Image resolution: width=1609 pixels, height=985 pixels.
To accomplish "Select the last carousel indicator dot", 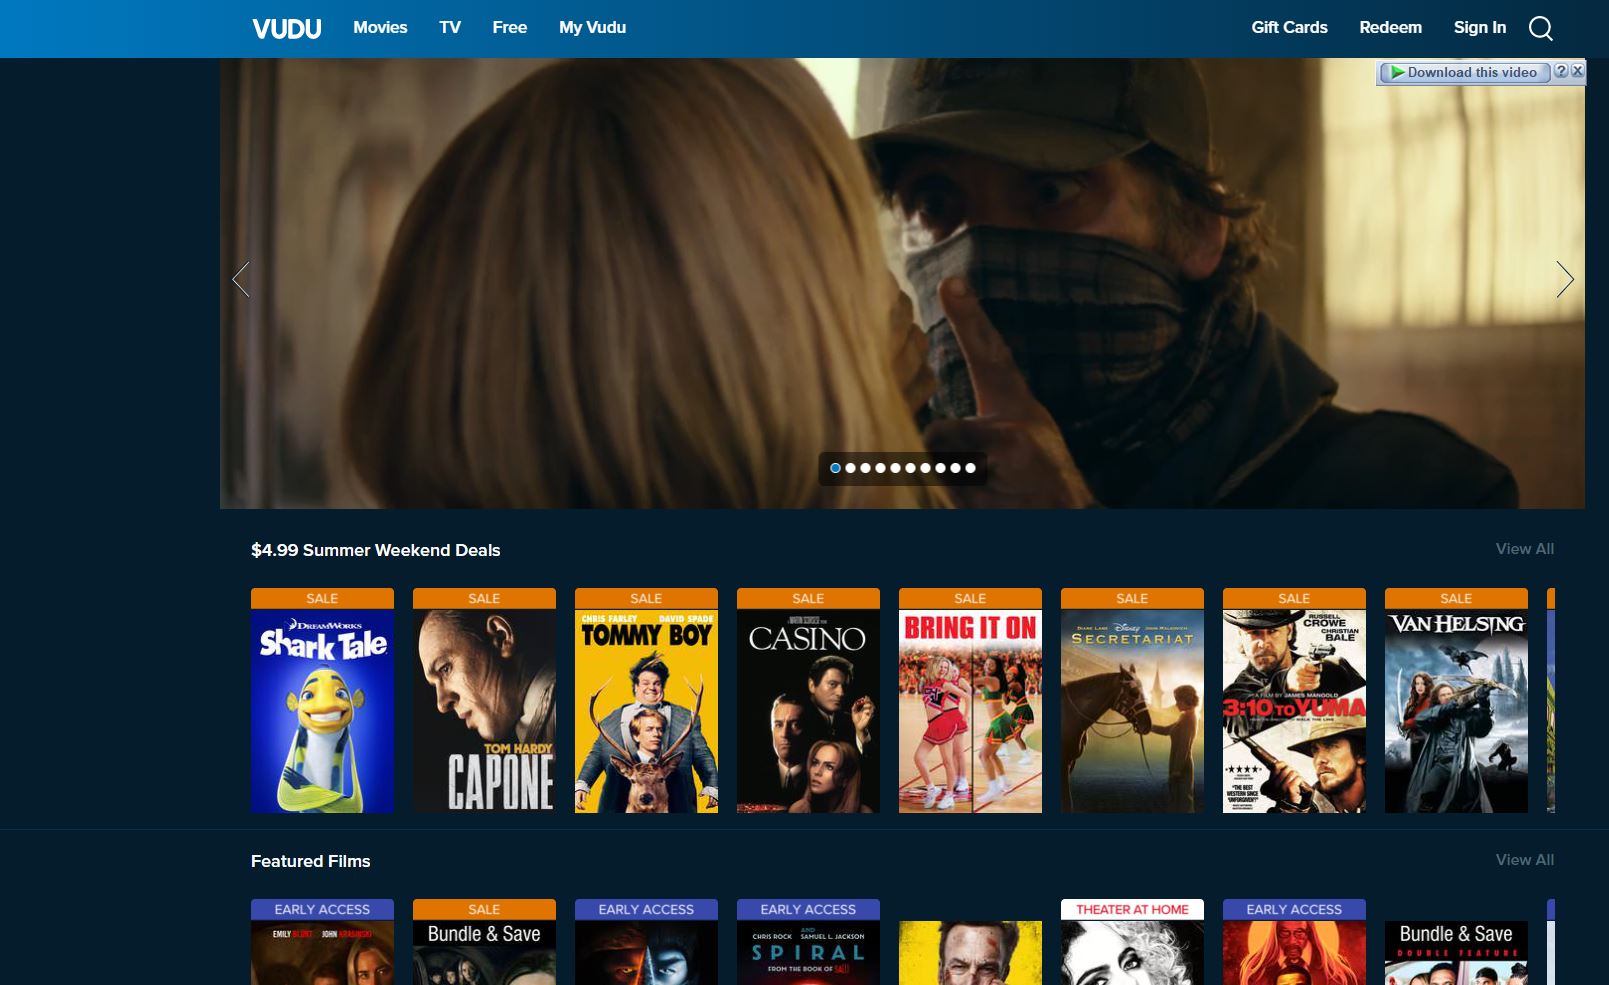I will 970,468.
